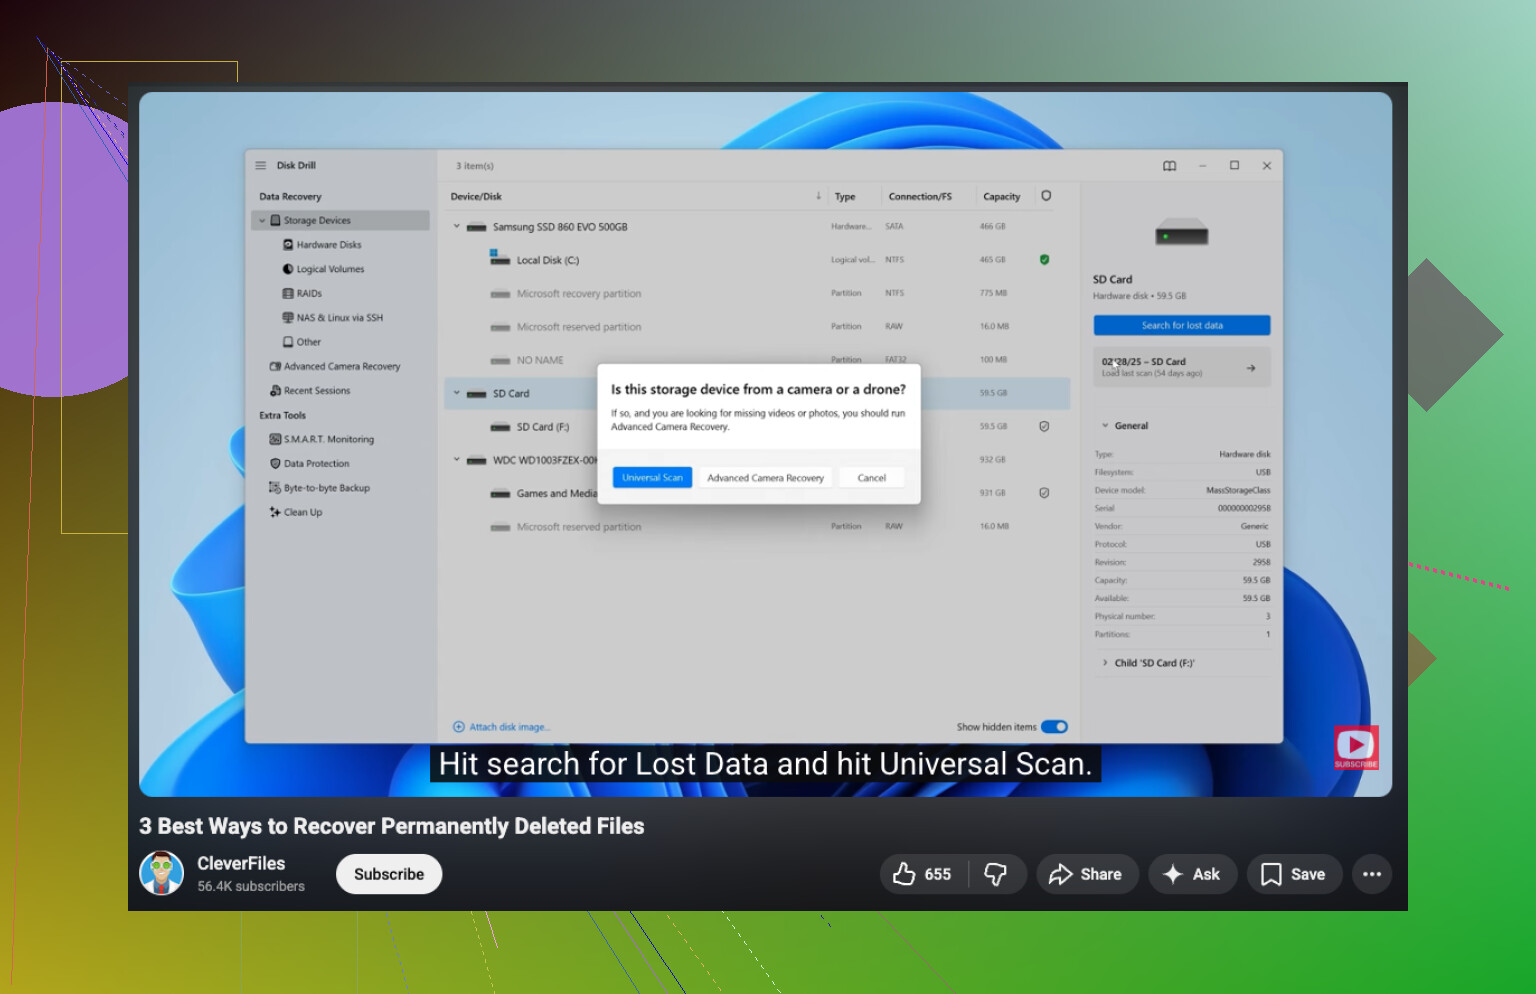Click the Data Protection shield icon in sidebar
1536x994 pixels.
[x=275, y=464]
